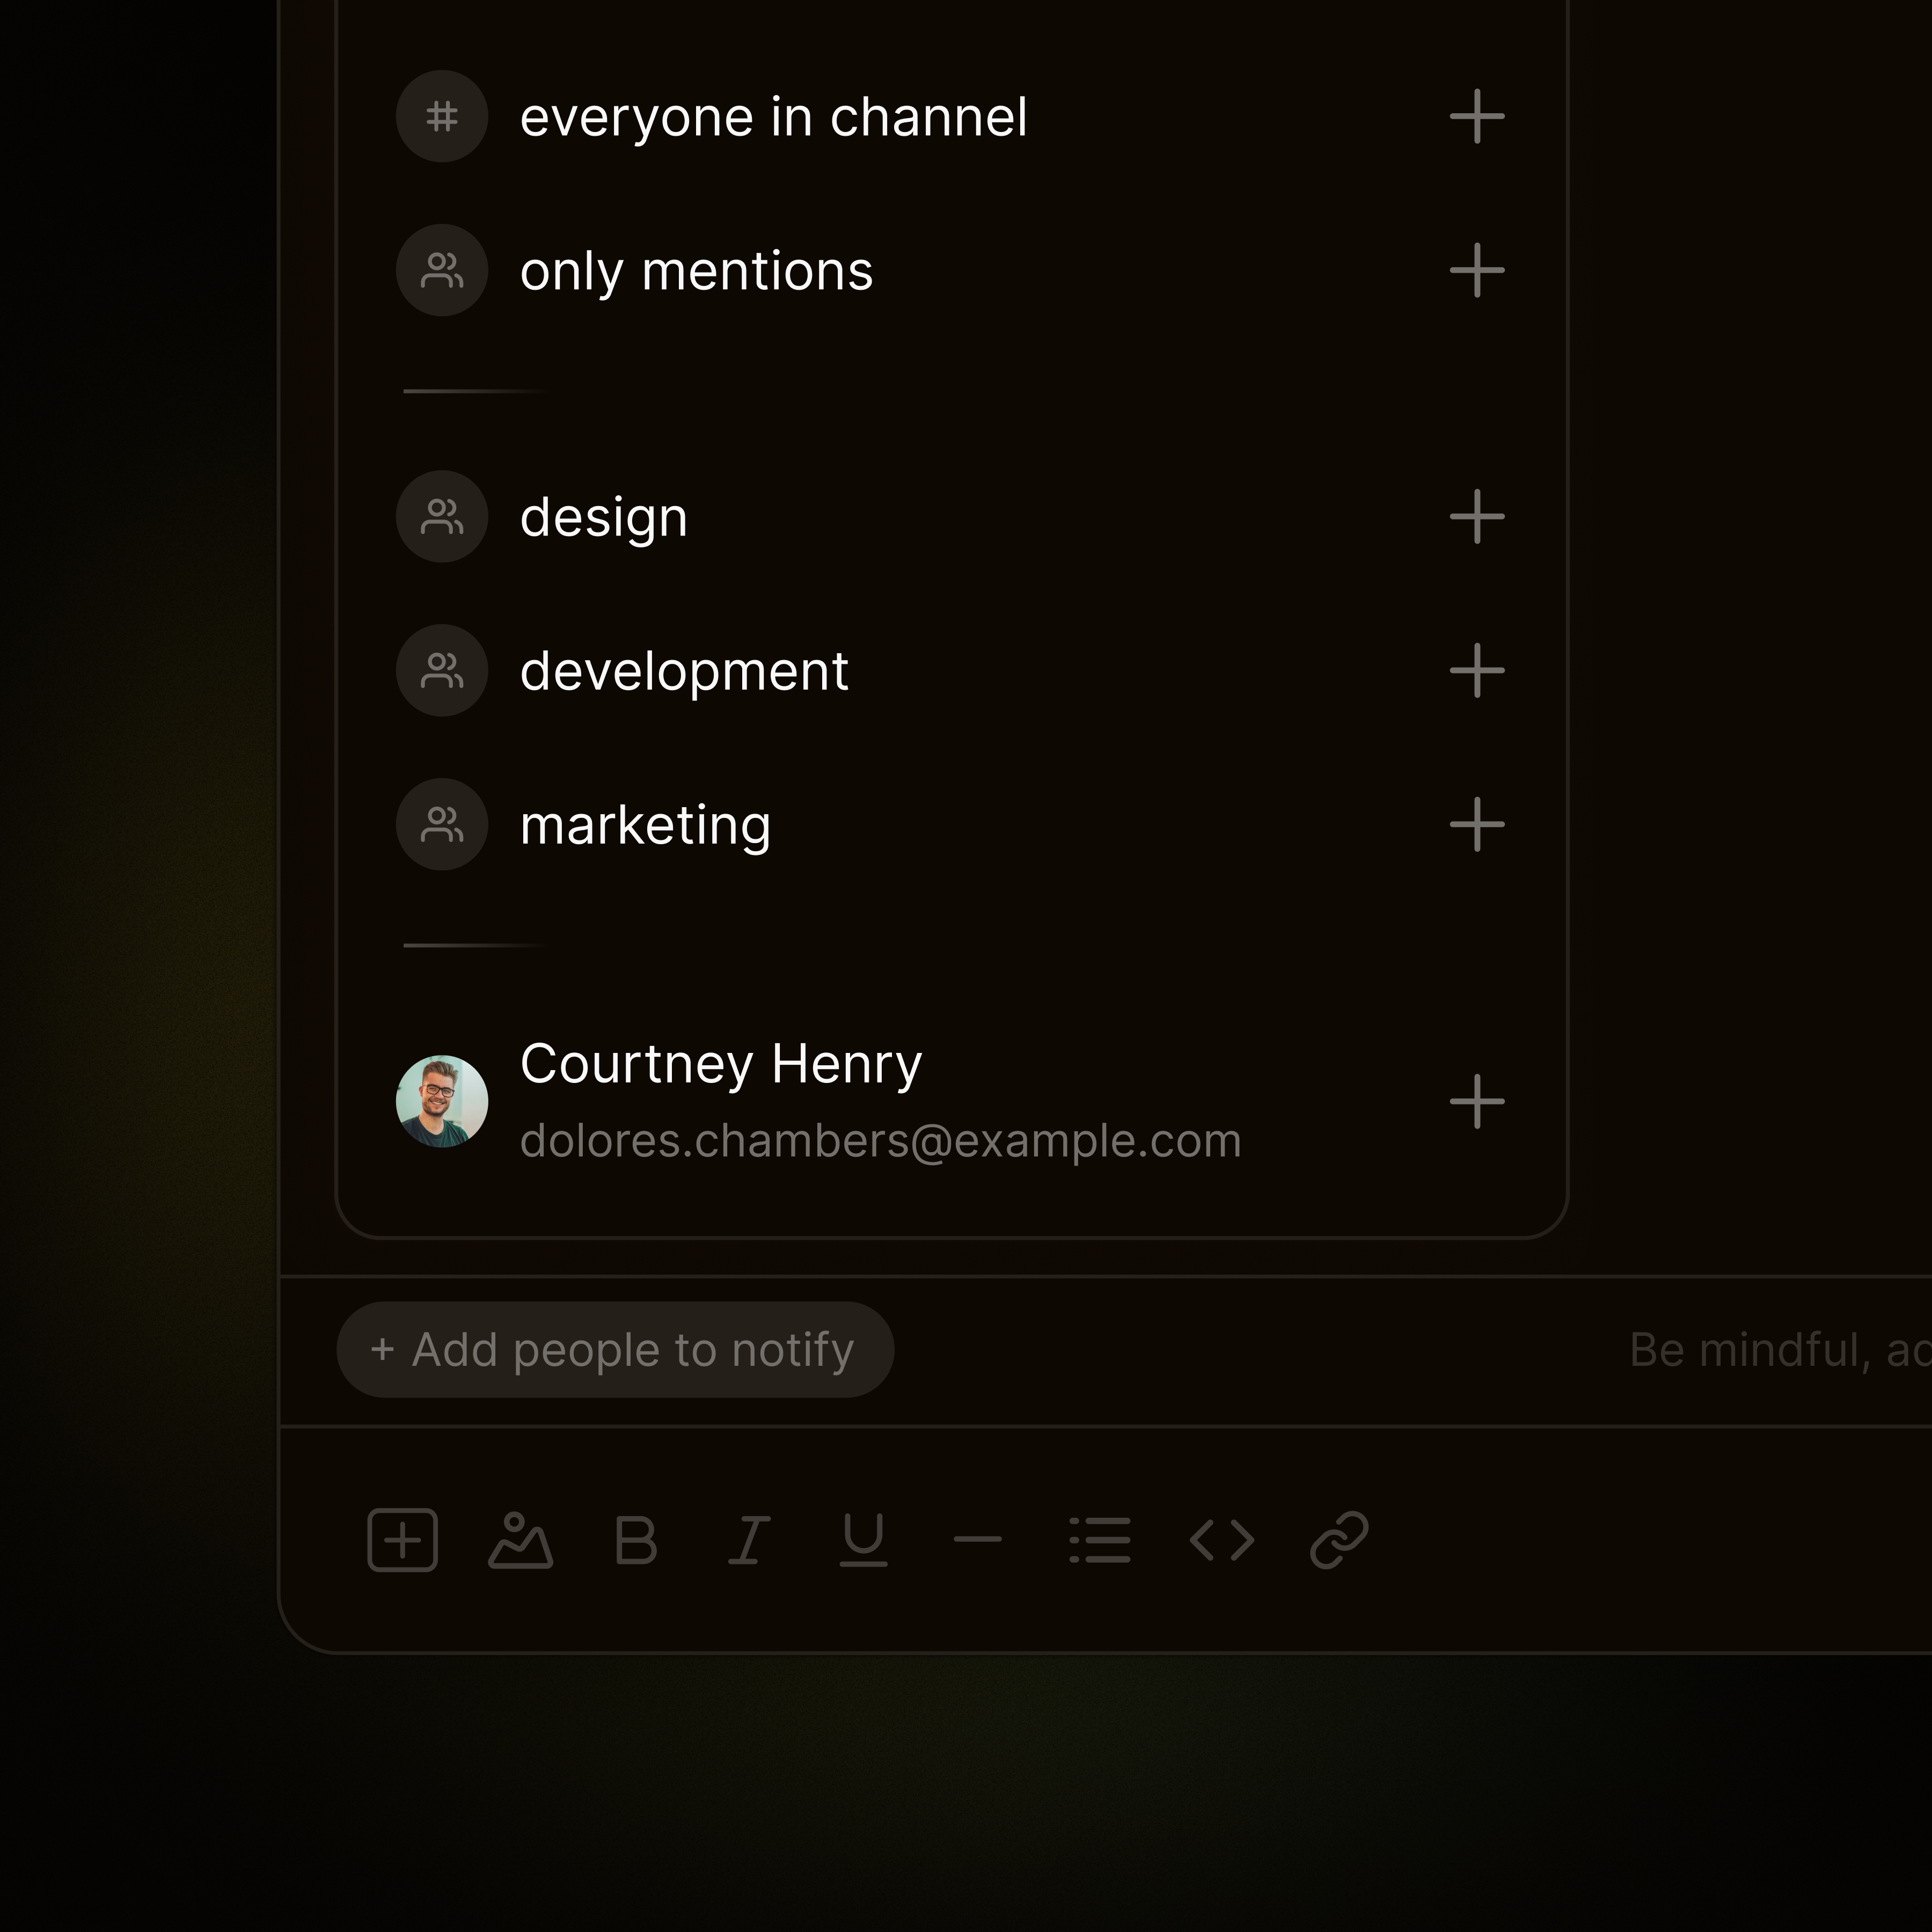Click the insert image icon
The image size is (1932, 1932).
520,1540
